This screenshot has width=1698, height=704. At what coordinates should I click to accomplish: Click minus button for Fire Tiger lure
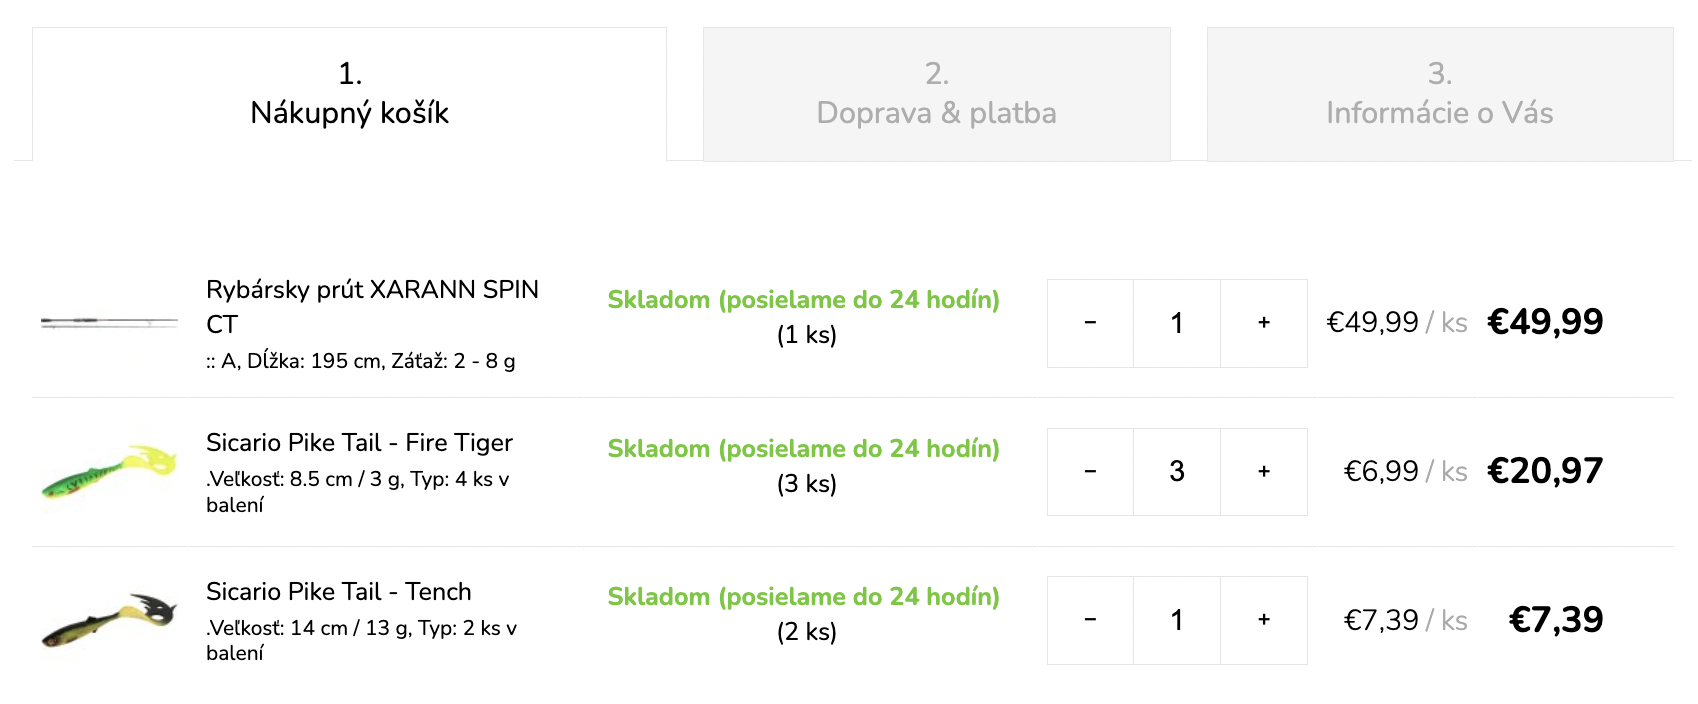click(1090, 471)
